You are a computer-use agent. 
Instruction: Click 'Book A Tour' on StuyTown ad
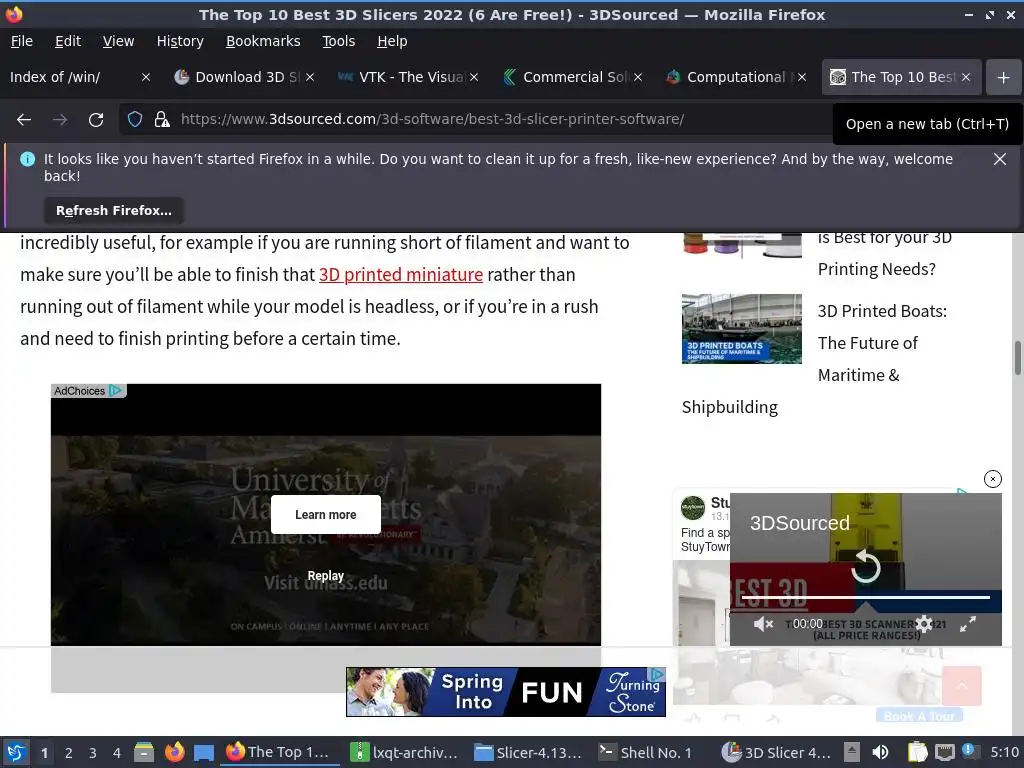919,716
